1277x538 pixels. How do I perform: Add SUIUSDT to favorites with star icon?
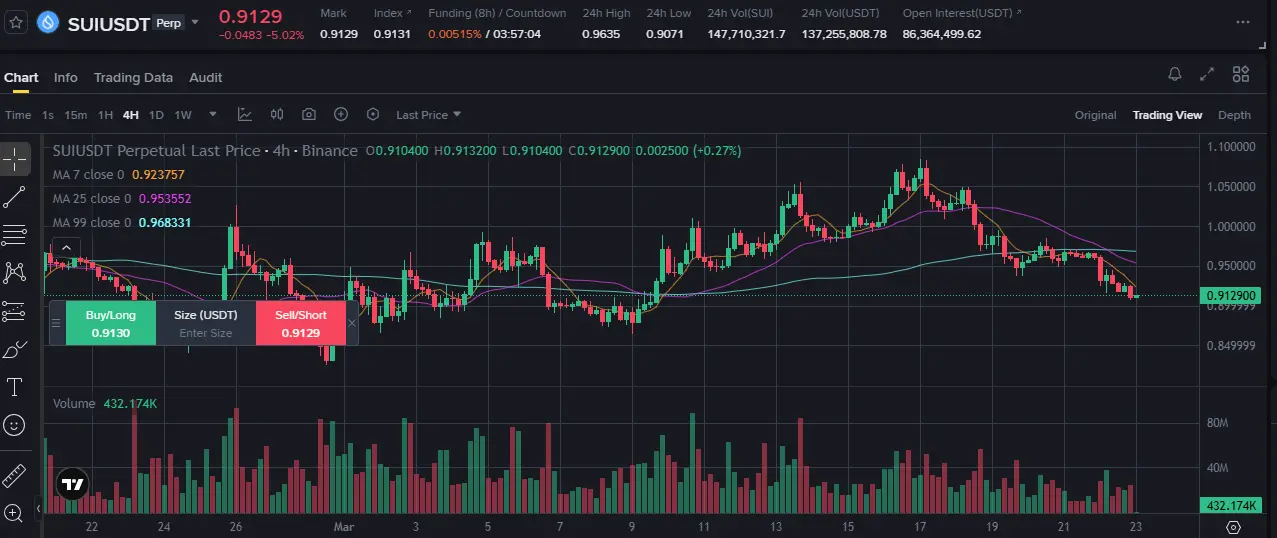15,21
